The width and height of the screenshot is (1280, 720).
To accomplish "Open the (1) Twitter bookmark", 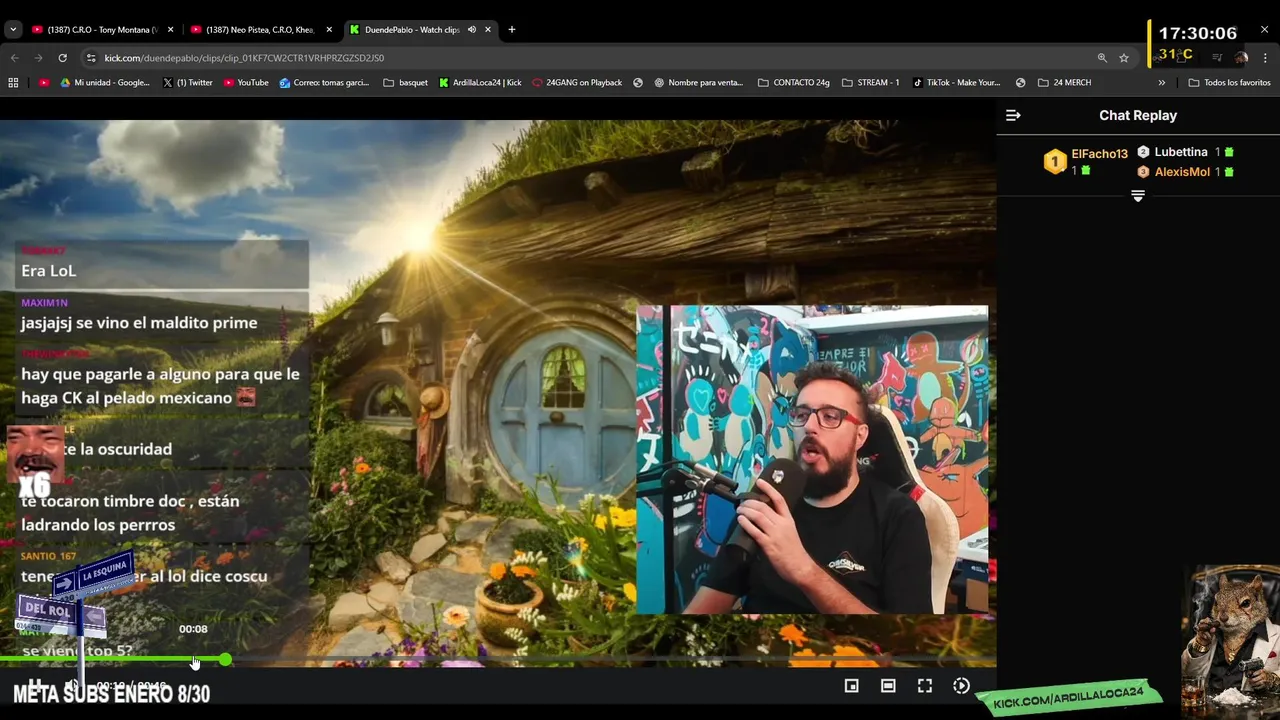I will tap(188, 83).
